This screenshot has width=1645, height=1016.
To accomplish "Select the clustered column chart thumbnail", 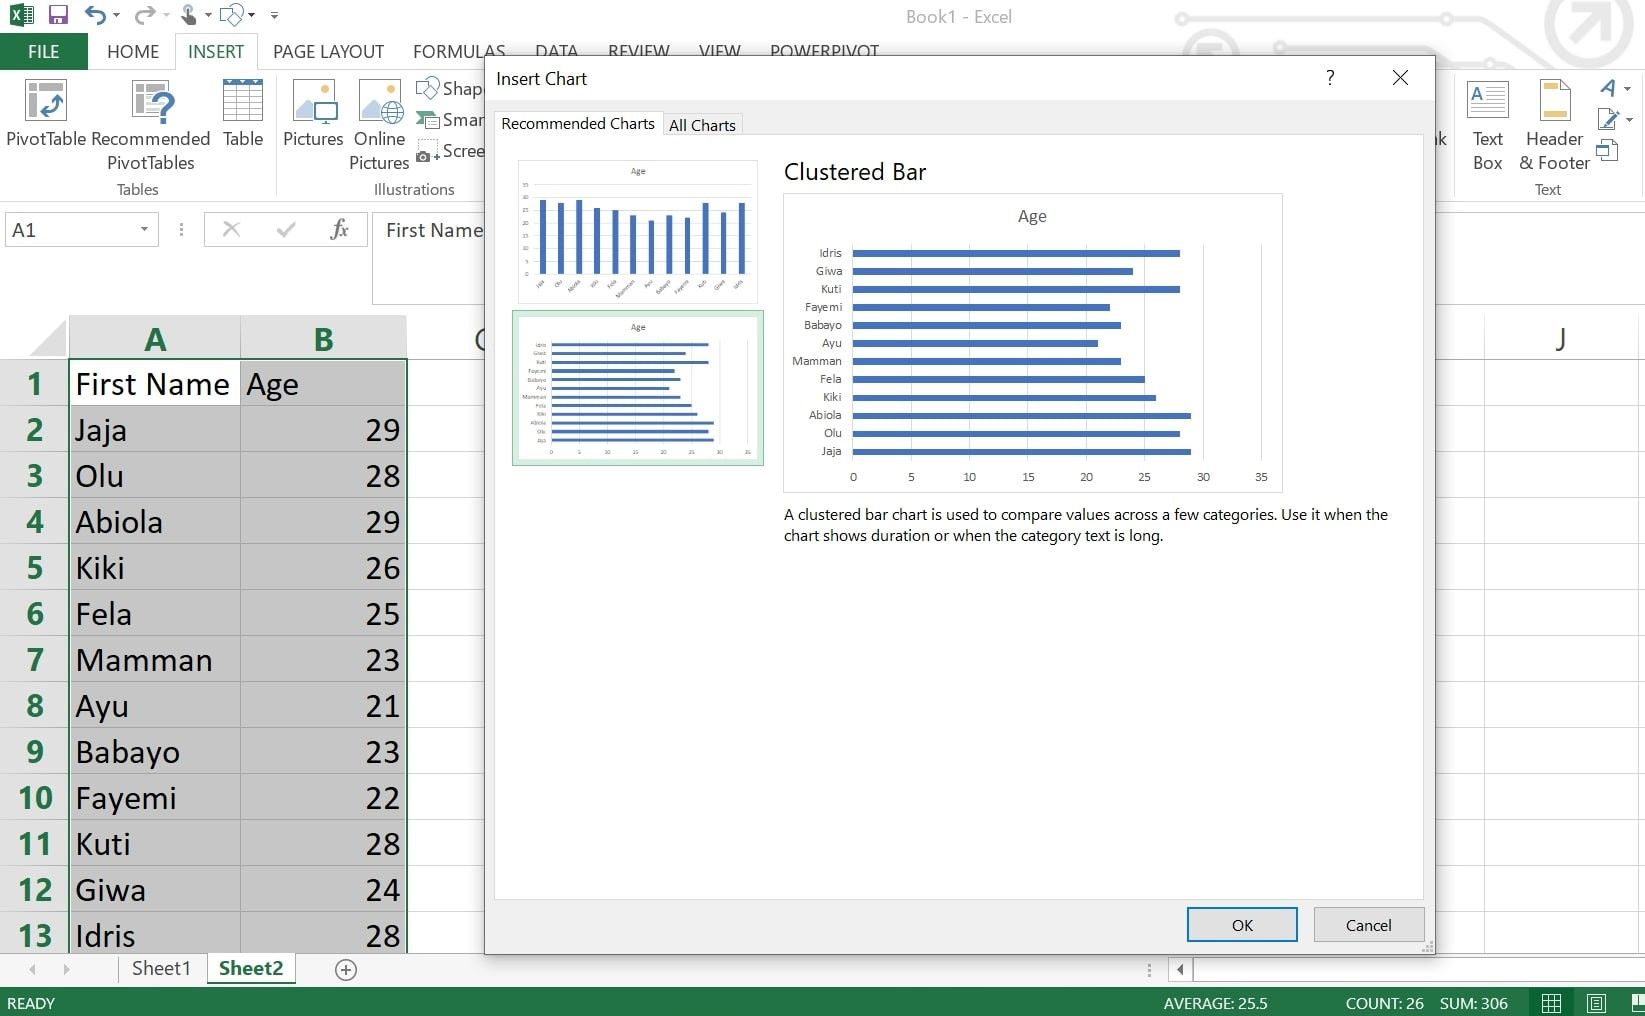I will (x=638, y=232).
